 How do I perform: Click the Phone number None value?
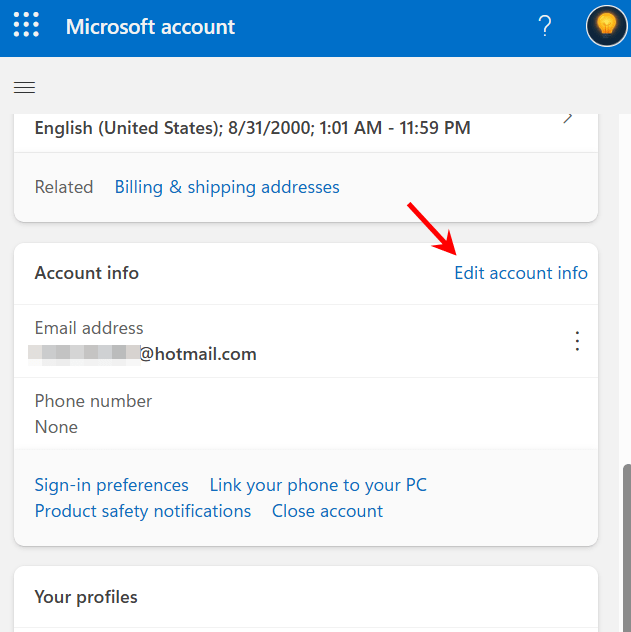pyautogui.click(x=56, y=427)
